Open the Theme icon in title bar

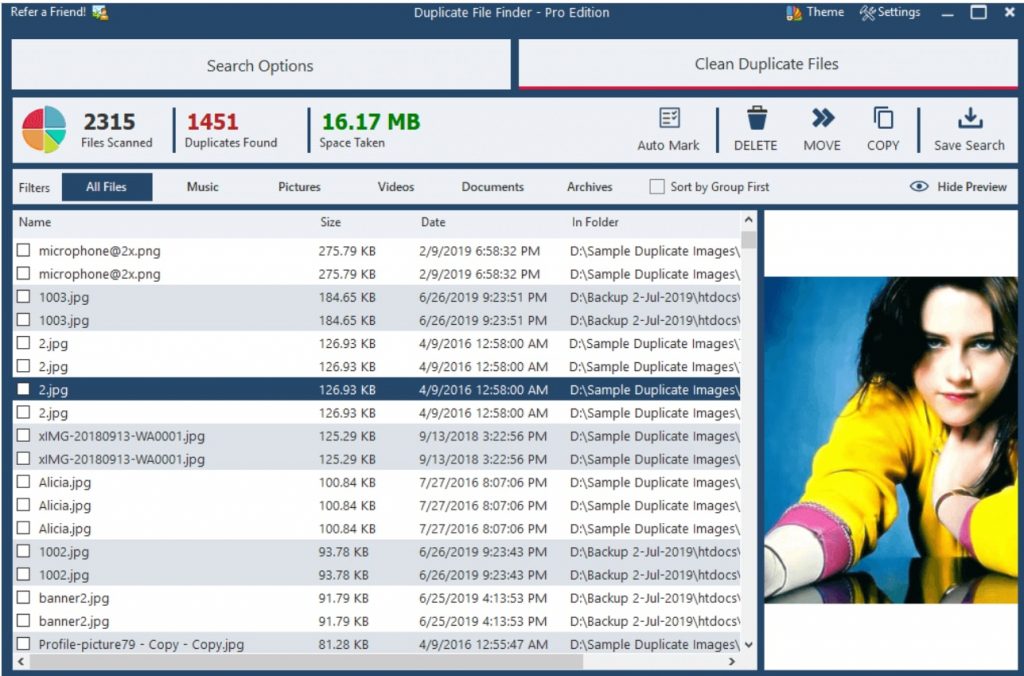tap(794, 13)
